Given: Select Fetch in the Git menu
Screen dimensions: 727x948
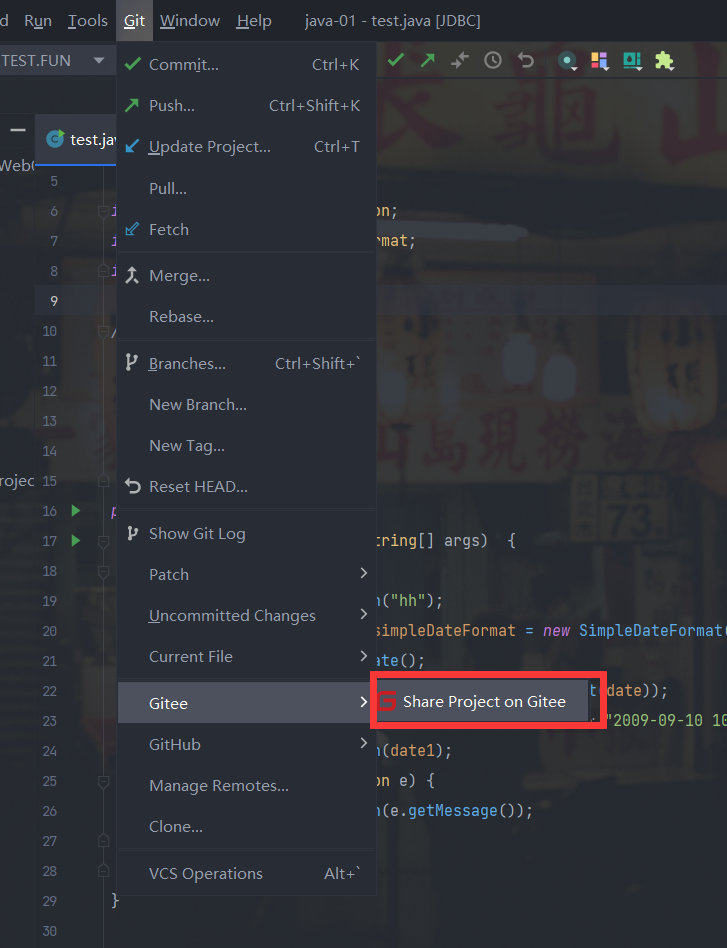Looking at the screenshot, I should [247, 230].
